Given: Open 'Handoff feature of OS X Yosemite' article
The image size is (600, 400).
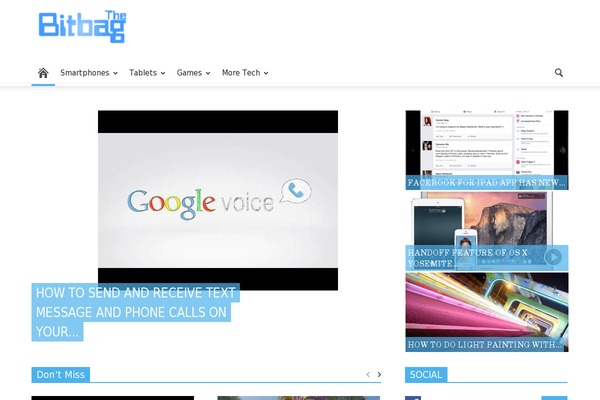Looking at the screenshot, I should click(468, 258).
